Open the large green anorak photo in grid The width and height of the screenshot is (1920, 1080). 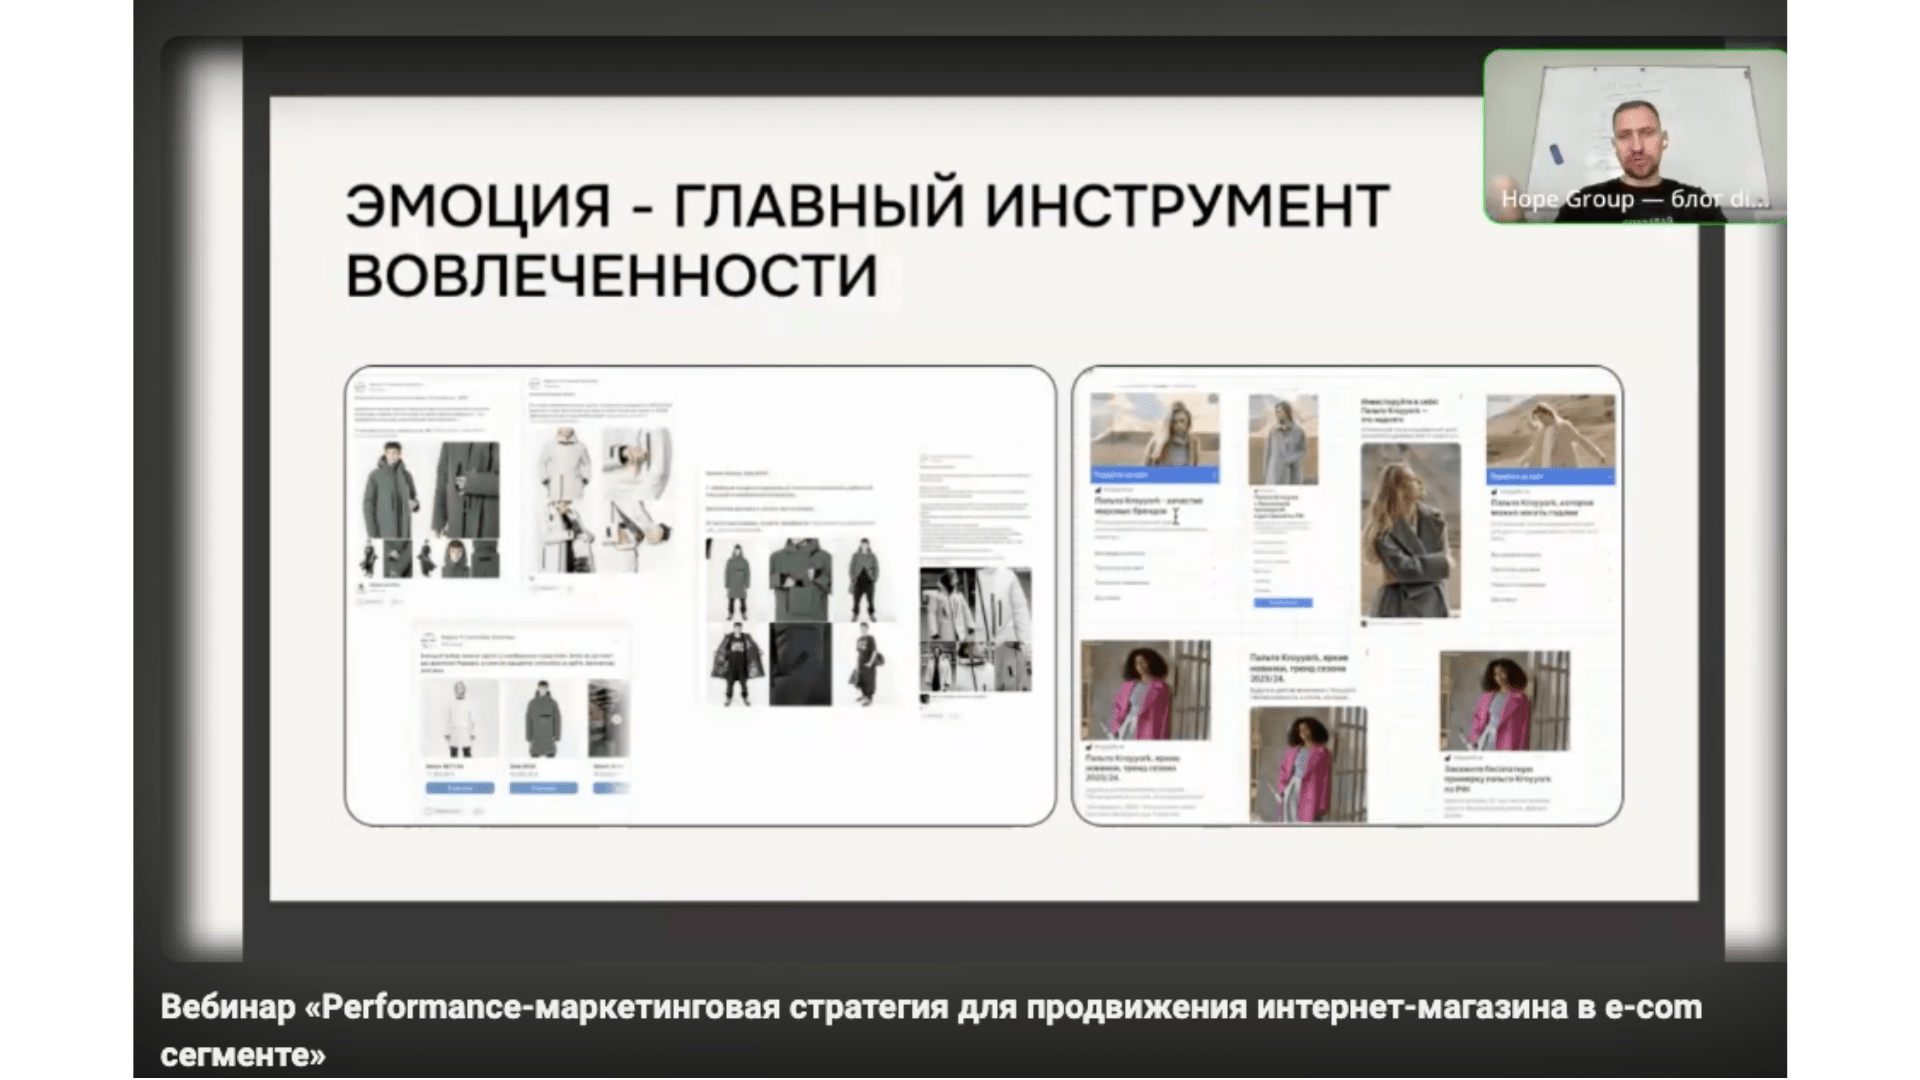pyautogui.click(x=799, y=580)
